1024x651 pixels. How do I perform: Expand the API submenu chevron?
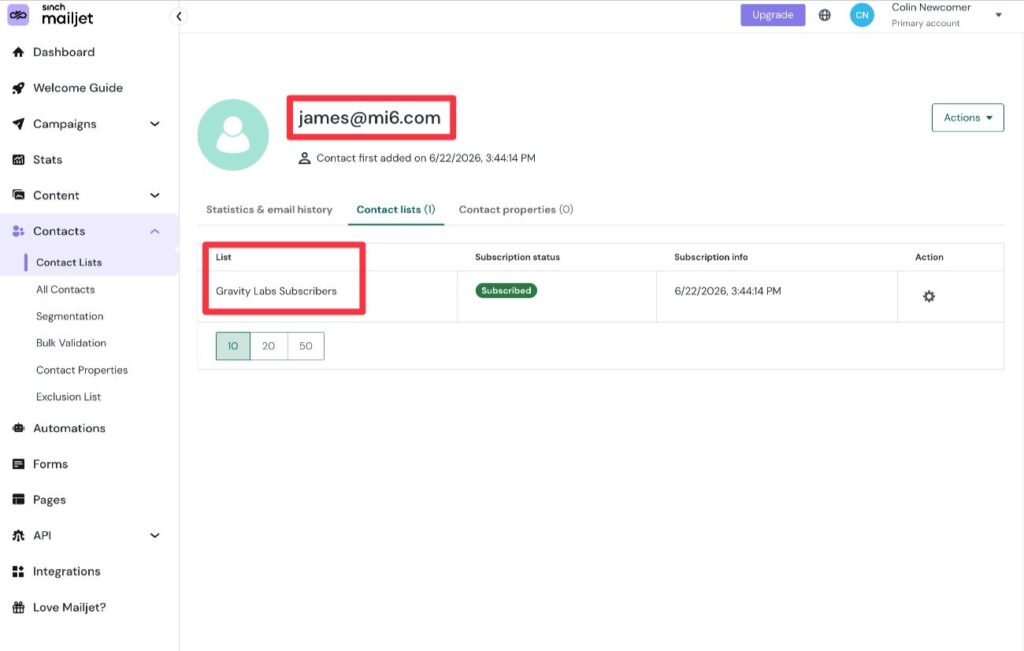click(x=155, y=535)
